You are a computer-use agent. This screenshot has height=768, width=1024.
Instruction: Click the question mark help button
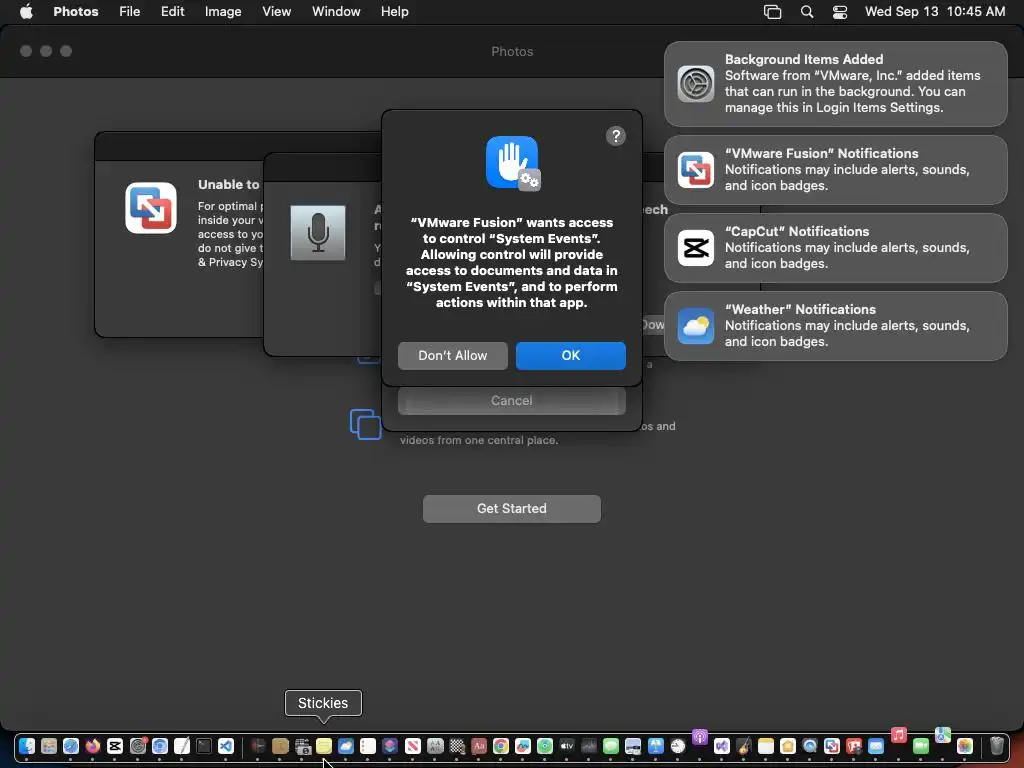click(615, 136)
